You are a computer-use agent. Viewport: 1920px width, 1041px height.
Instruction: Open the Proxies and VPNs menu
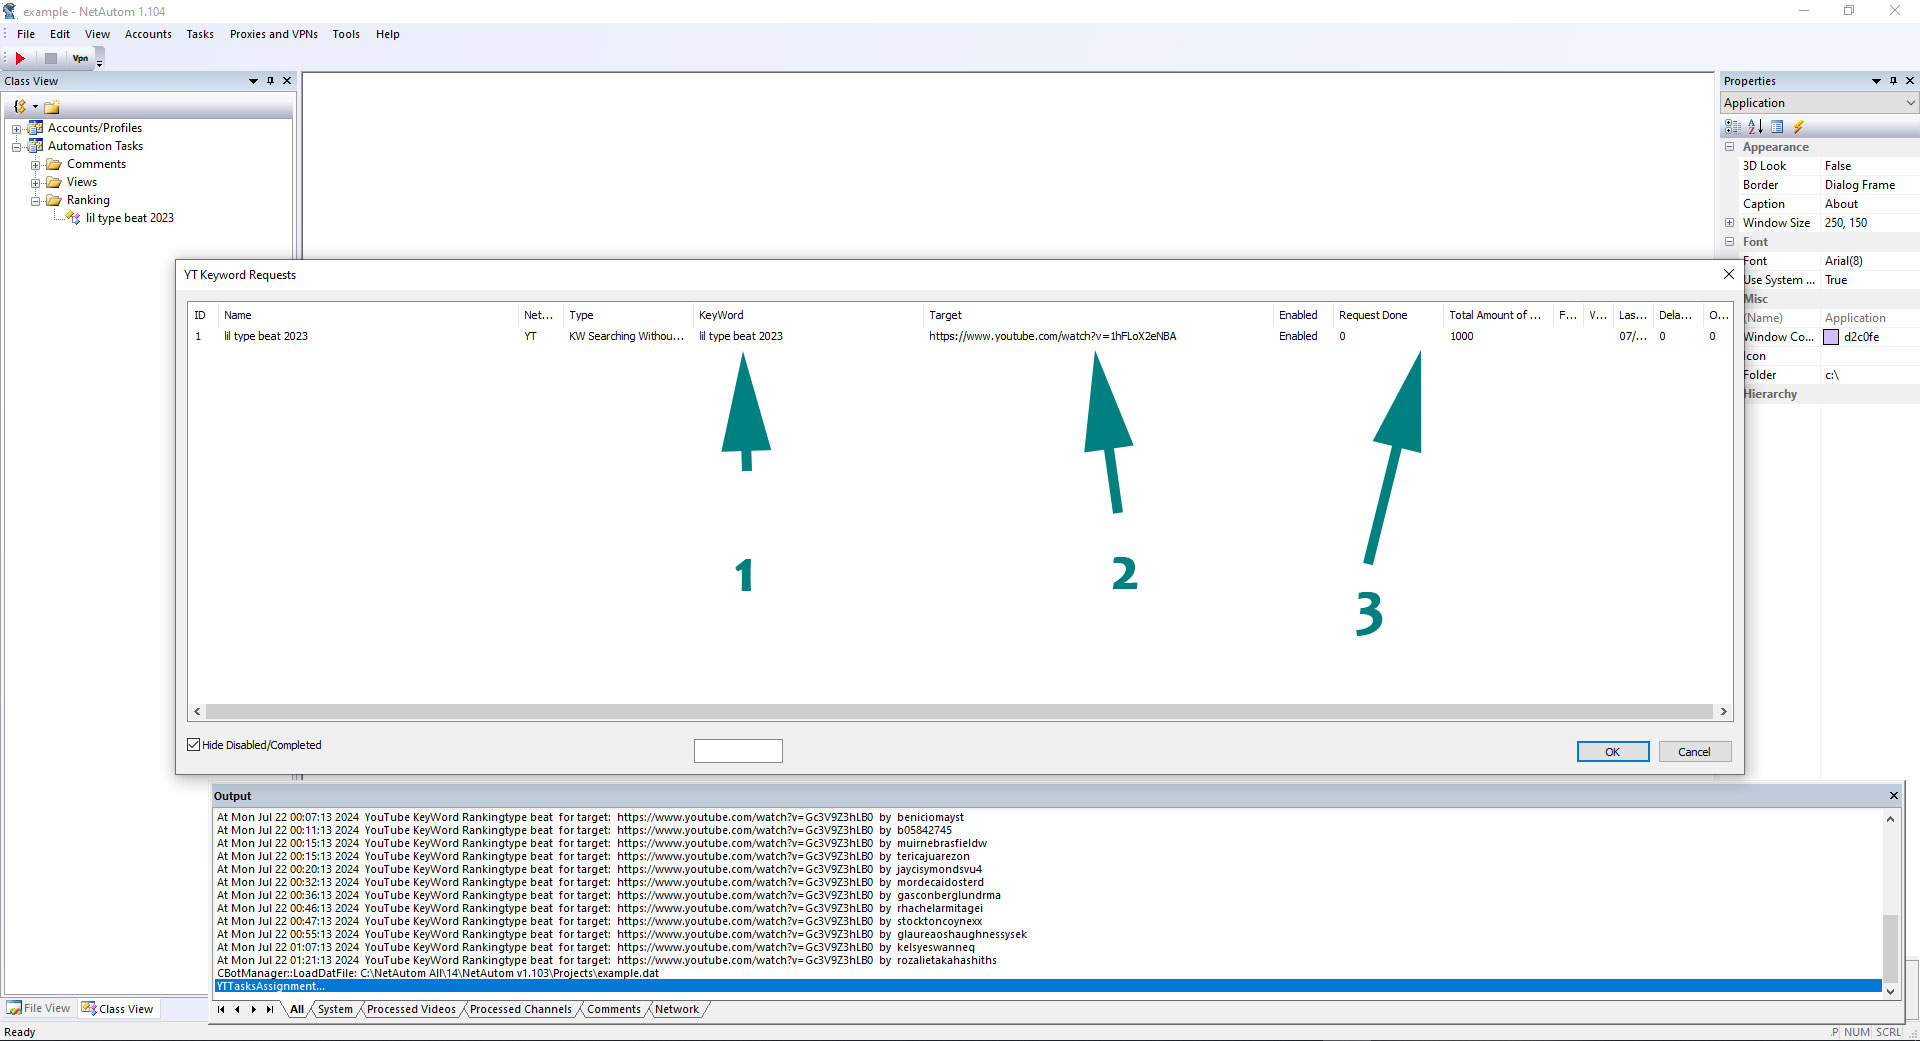[273, 34]
